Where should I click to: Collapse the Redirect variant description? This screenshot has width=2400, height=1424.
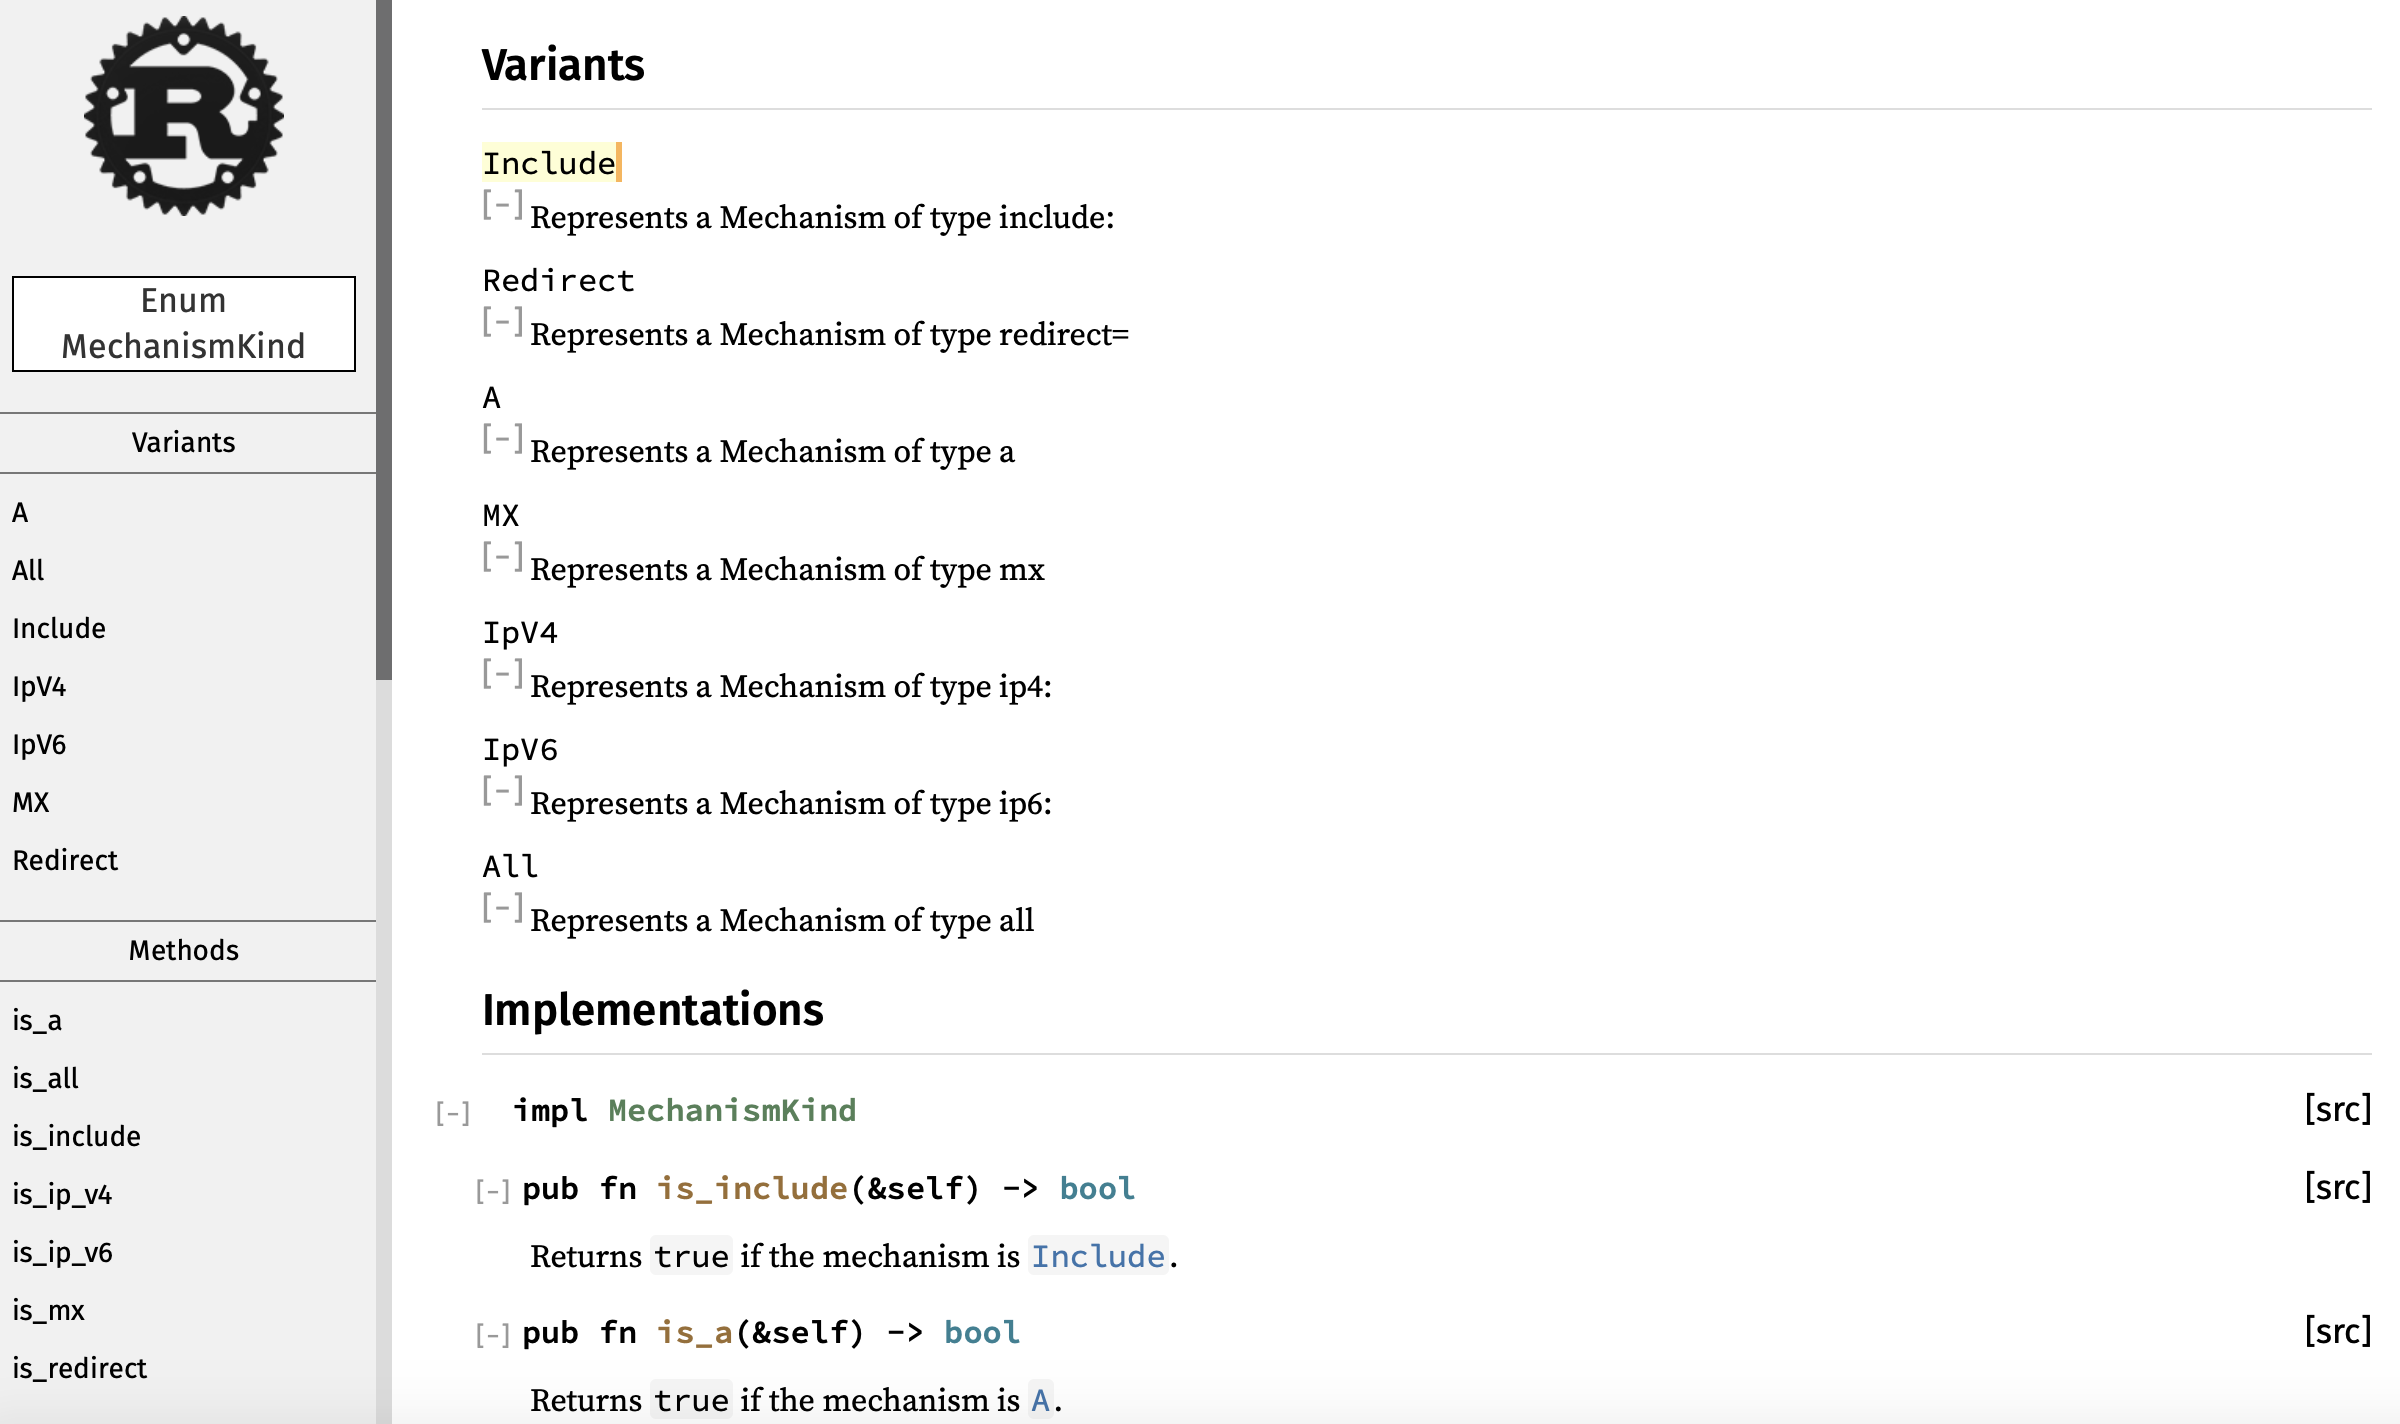click(501, 324)
